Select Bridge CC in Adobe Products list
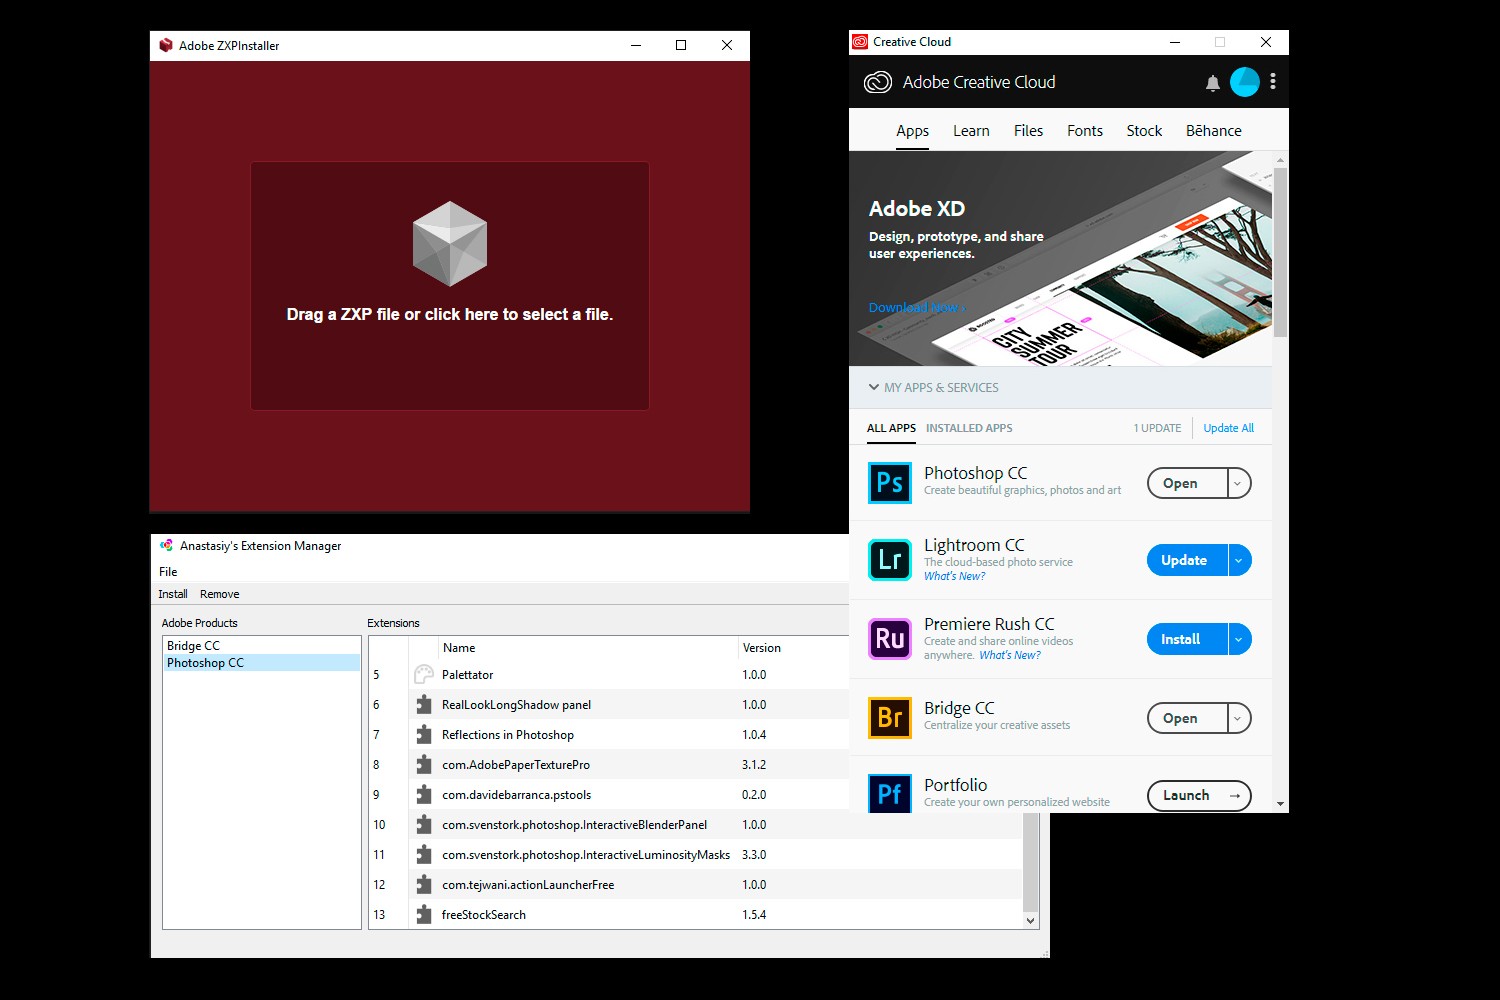This screenshot has width=1500, height=1000. pos(193,645)
